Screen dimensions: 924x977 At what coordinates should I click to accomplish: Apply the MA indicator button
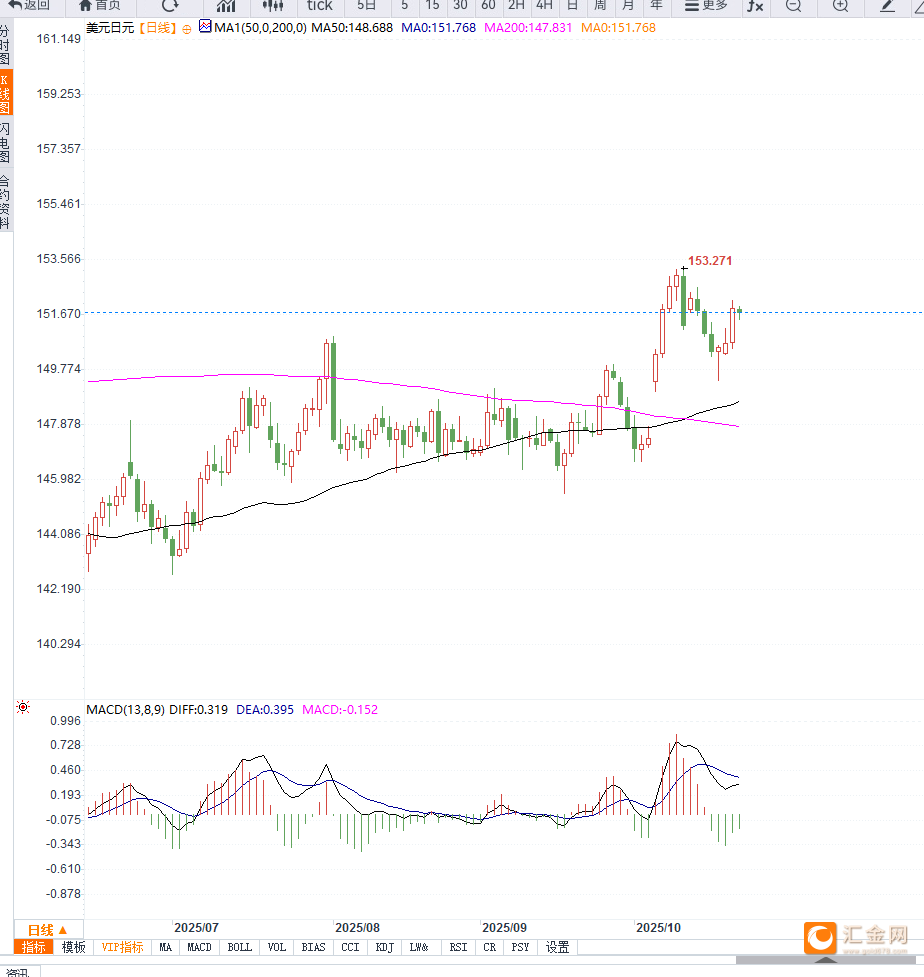point(165,947)
